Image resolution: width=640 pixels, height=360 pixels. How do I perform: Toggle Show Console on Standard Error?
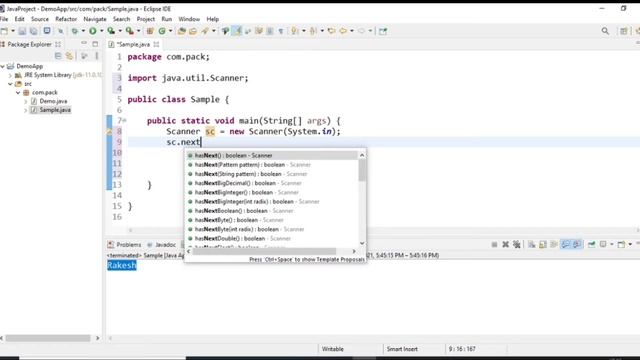[577, 244]
